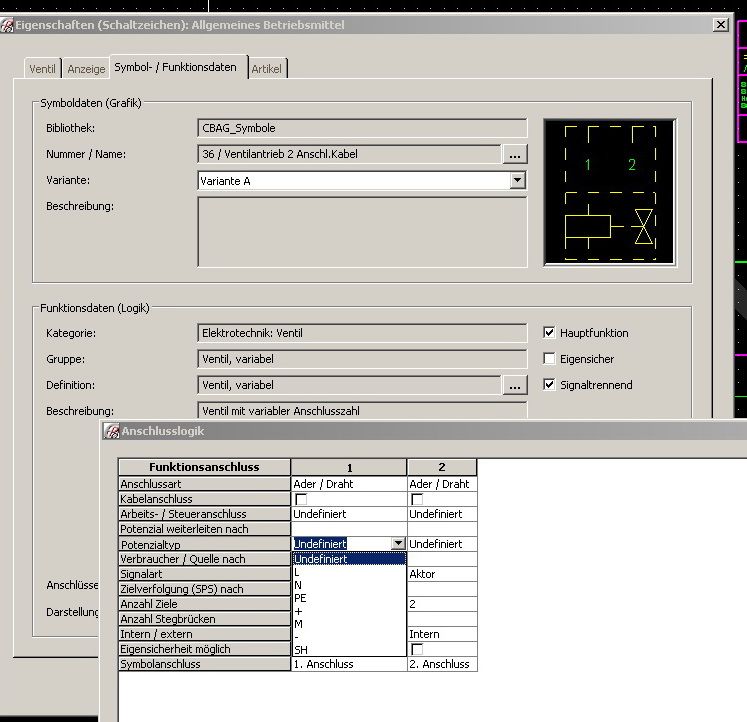Click Symbolanschluss cell 2. Anschluss

pyautogui.click(x=442, y=664)
